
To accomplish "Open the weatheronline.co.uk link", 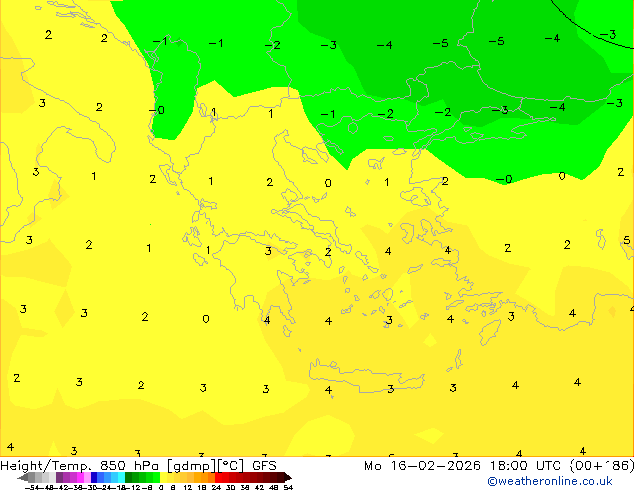I will pyautogui.click(x=550, y=481).
